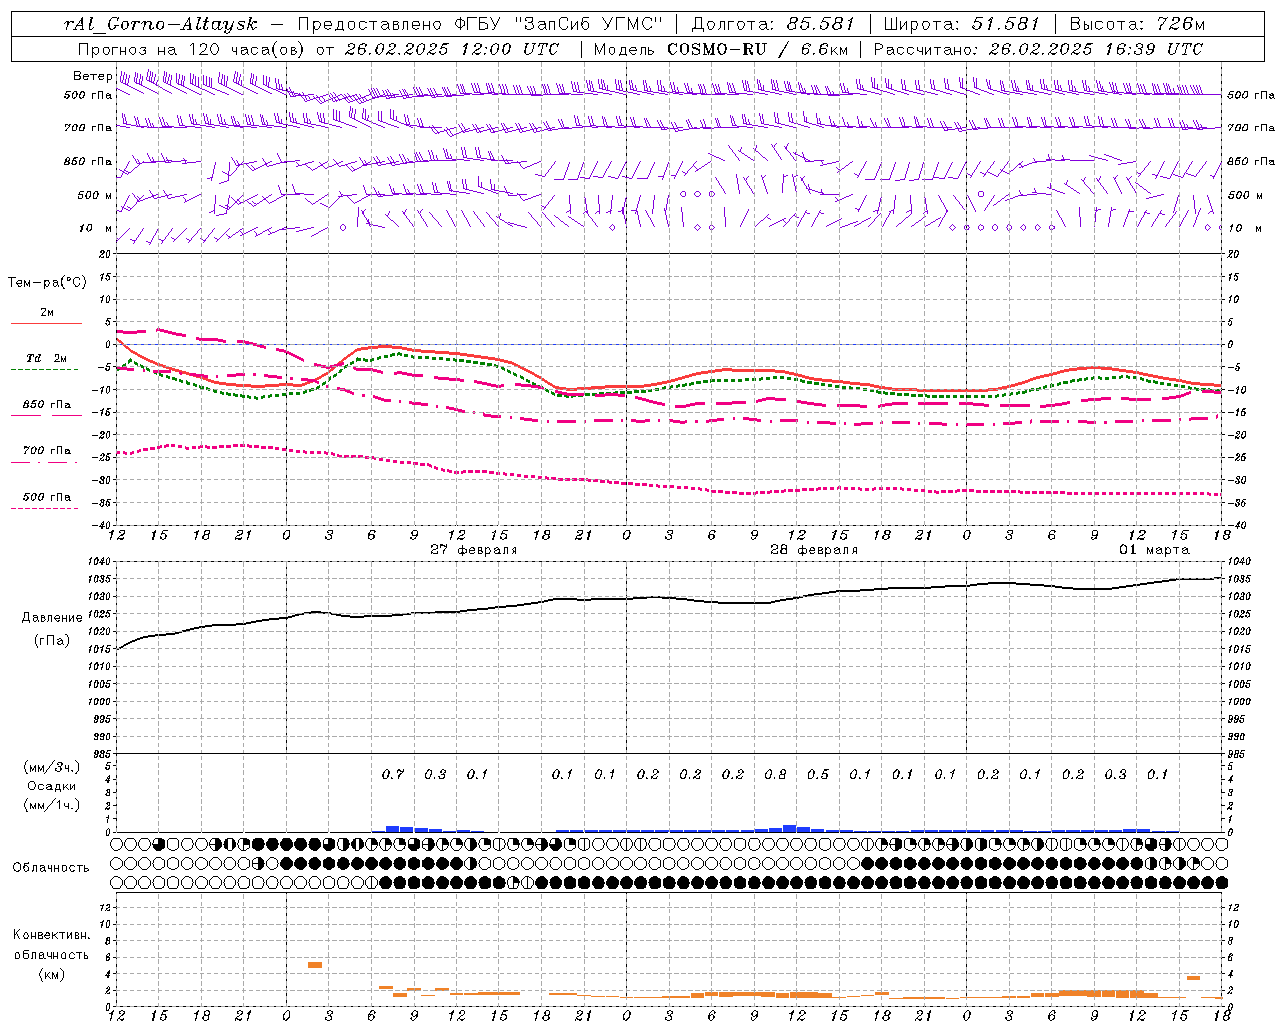Click the Td 2м dew point legend entry

click(x=47, y=358)
